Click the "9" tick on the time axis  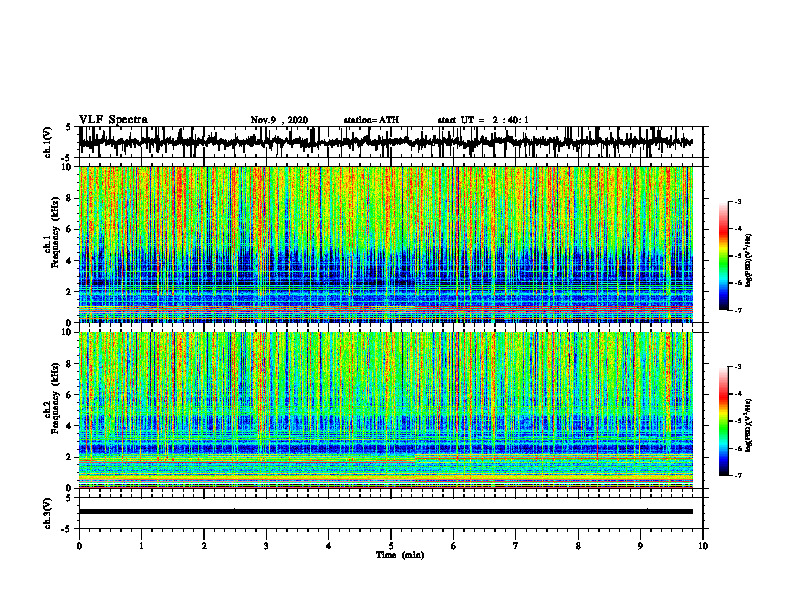pos(640,546)
